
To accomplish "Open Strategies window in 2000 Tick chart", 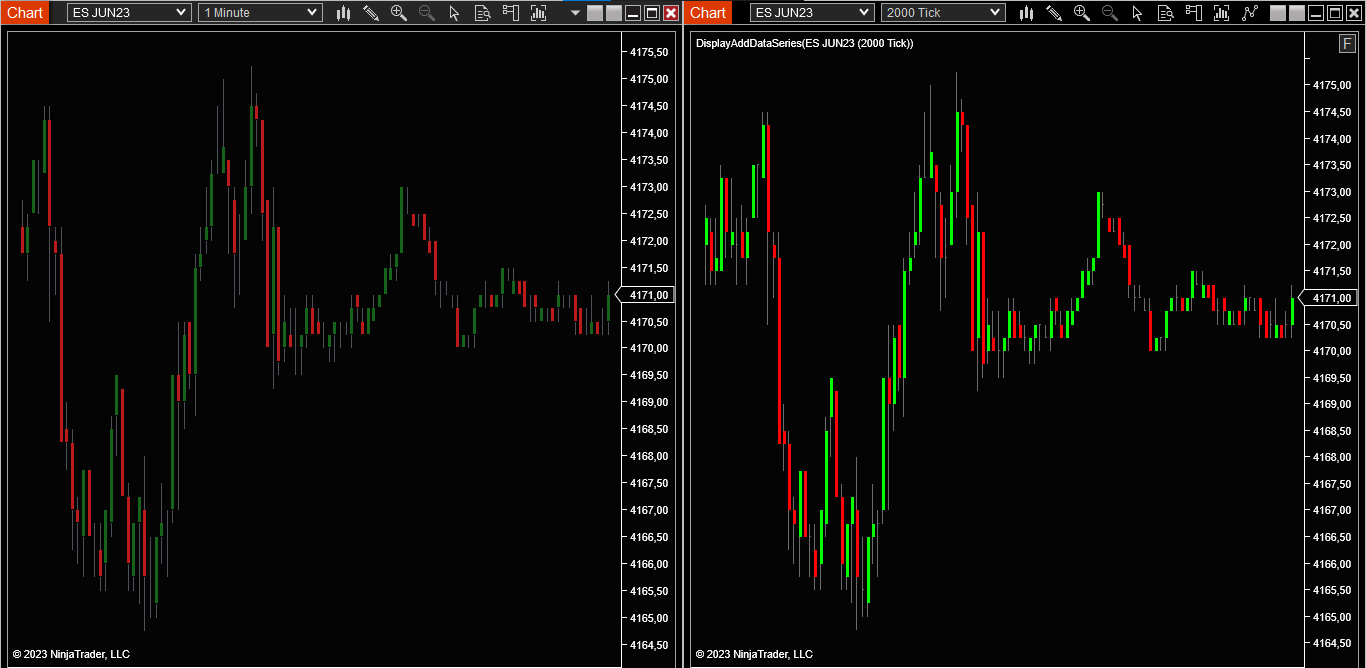I will [1250, 13].
